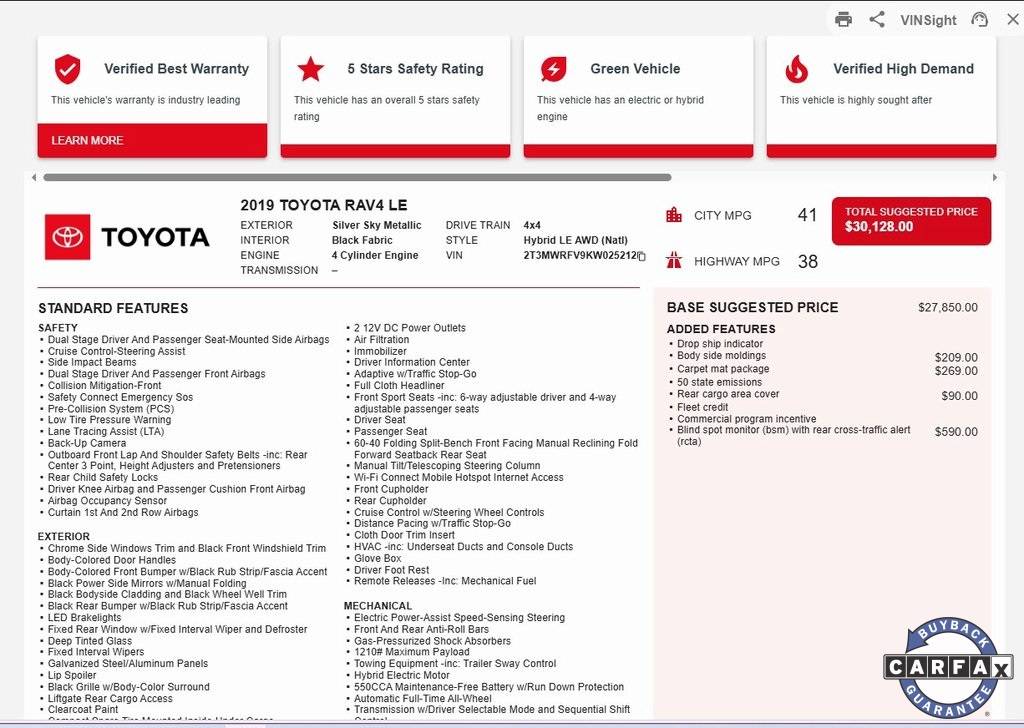Click 'Drop ship indicator' added feature
Image resolution: width=1024 pixels, height=728 pixels.
point(720,343)
